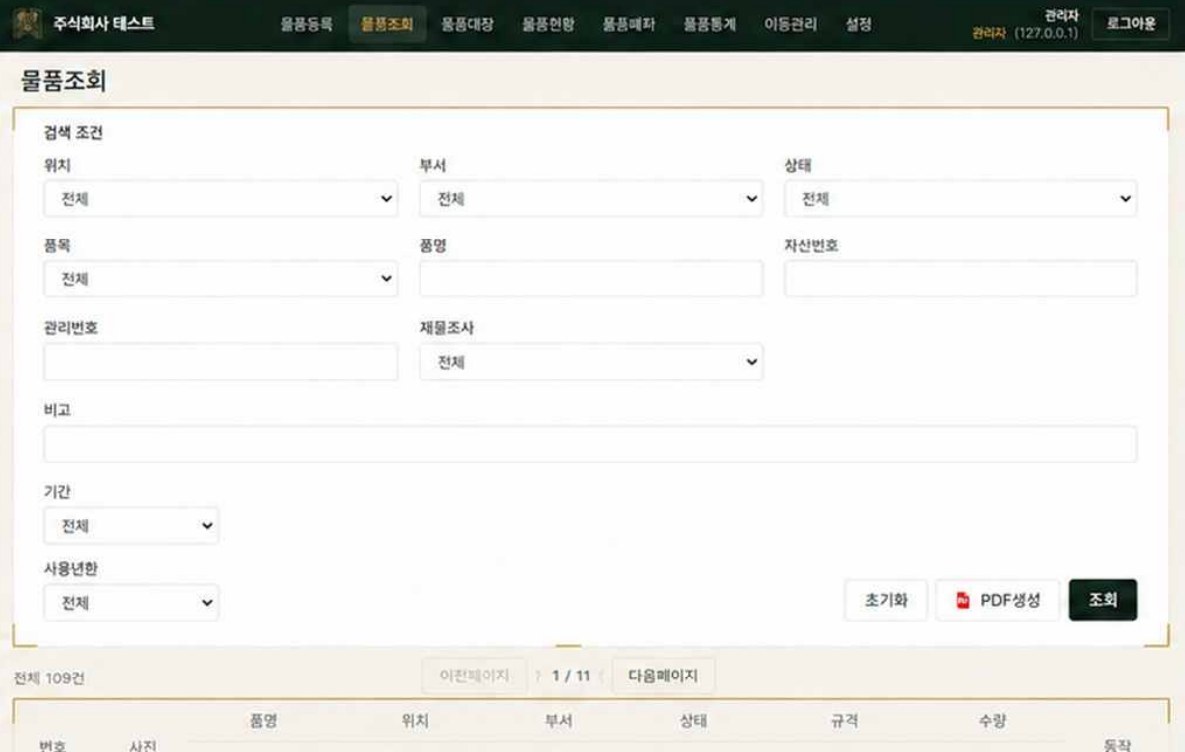Viewport: 1185px width, 752px height.
Task: Click the 물품조회 page heading
Action: pos(63,80)
